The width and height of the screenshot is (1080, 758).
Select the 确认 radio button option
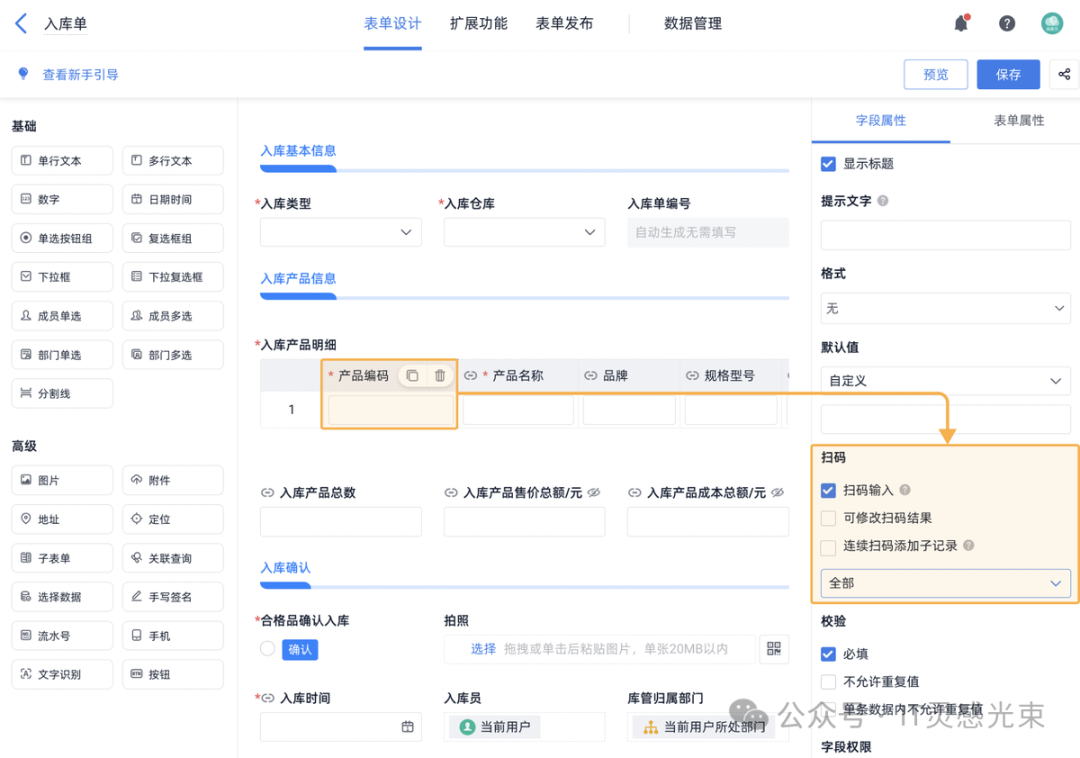click(267, 649)
